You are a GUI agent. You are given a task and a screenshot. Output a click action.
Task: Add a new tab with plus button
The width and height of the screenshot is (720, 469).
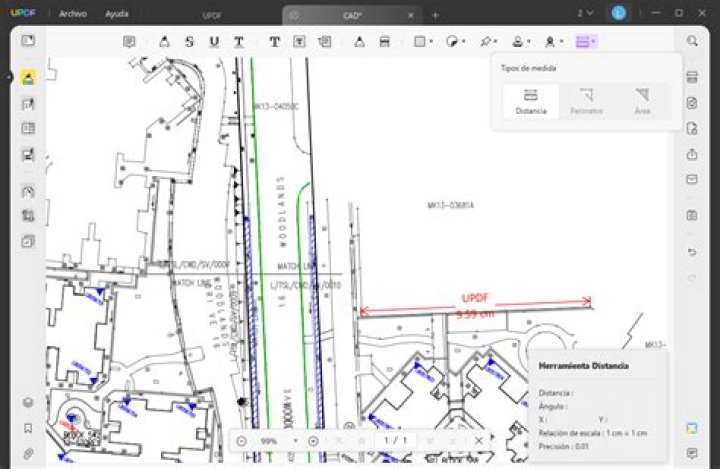point(435,15)
